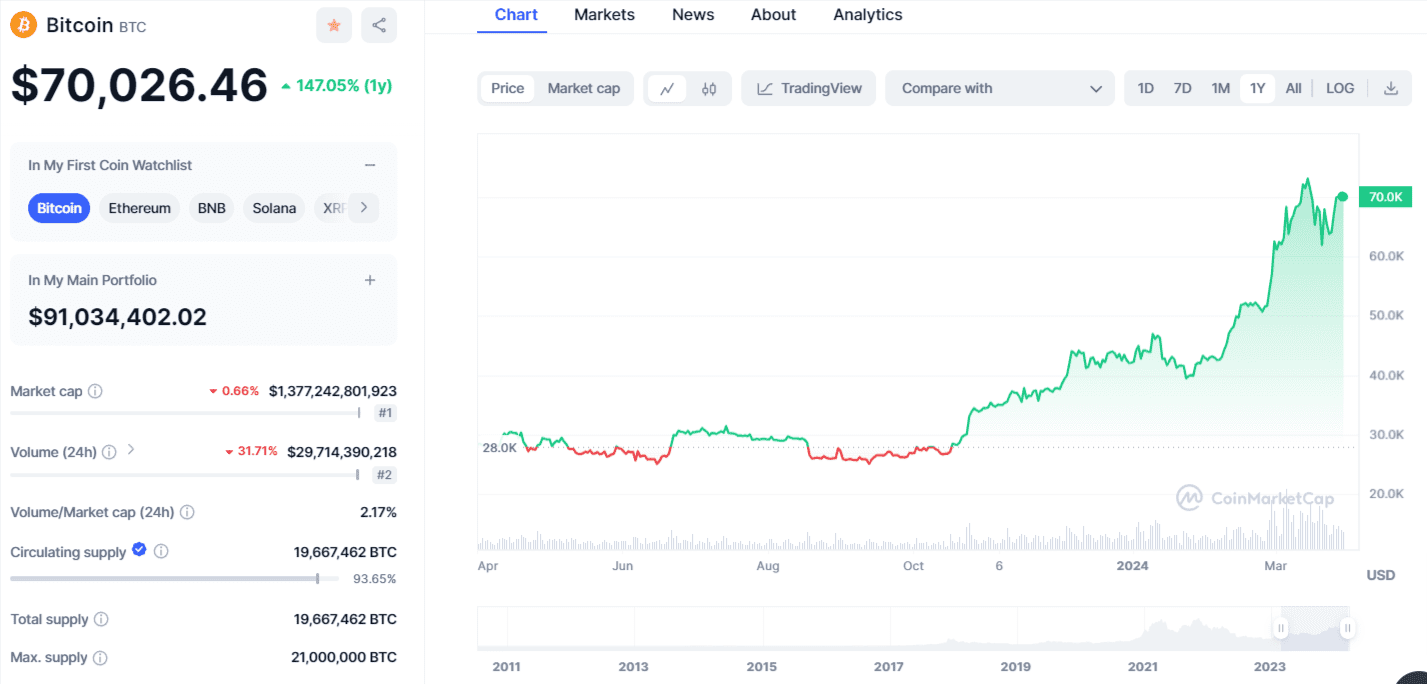This screenshot has height=684, width=1427.
Task: Switch chart to candlestick view
Action: 709,88
